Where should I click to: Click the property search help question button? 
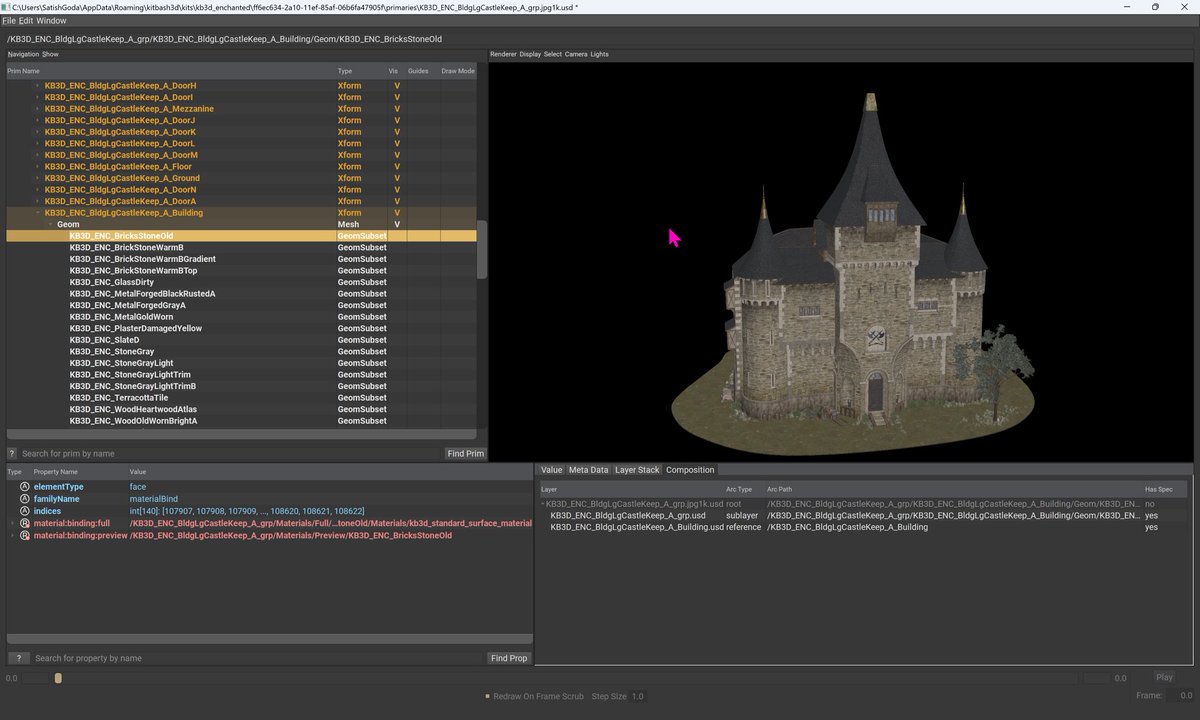coord(18,658)
